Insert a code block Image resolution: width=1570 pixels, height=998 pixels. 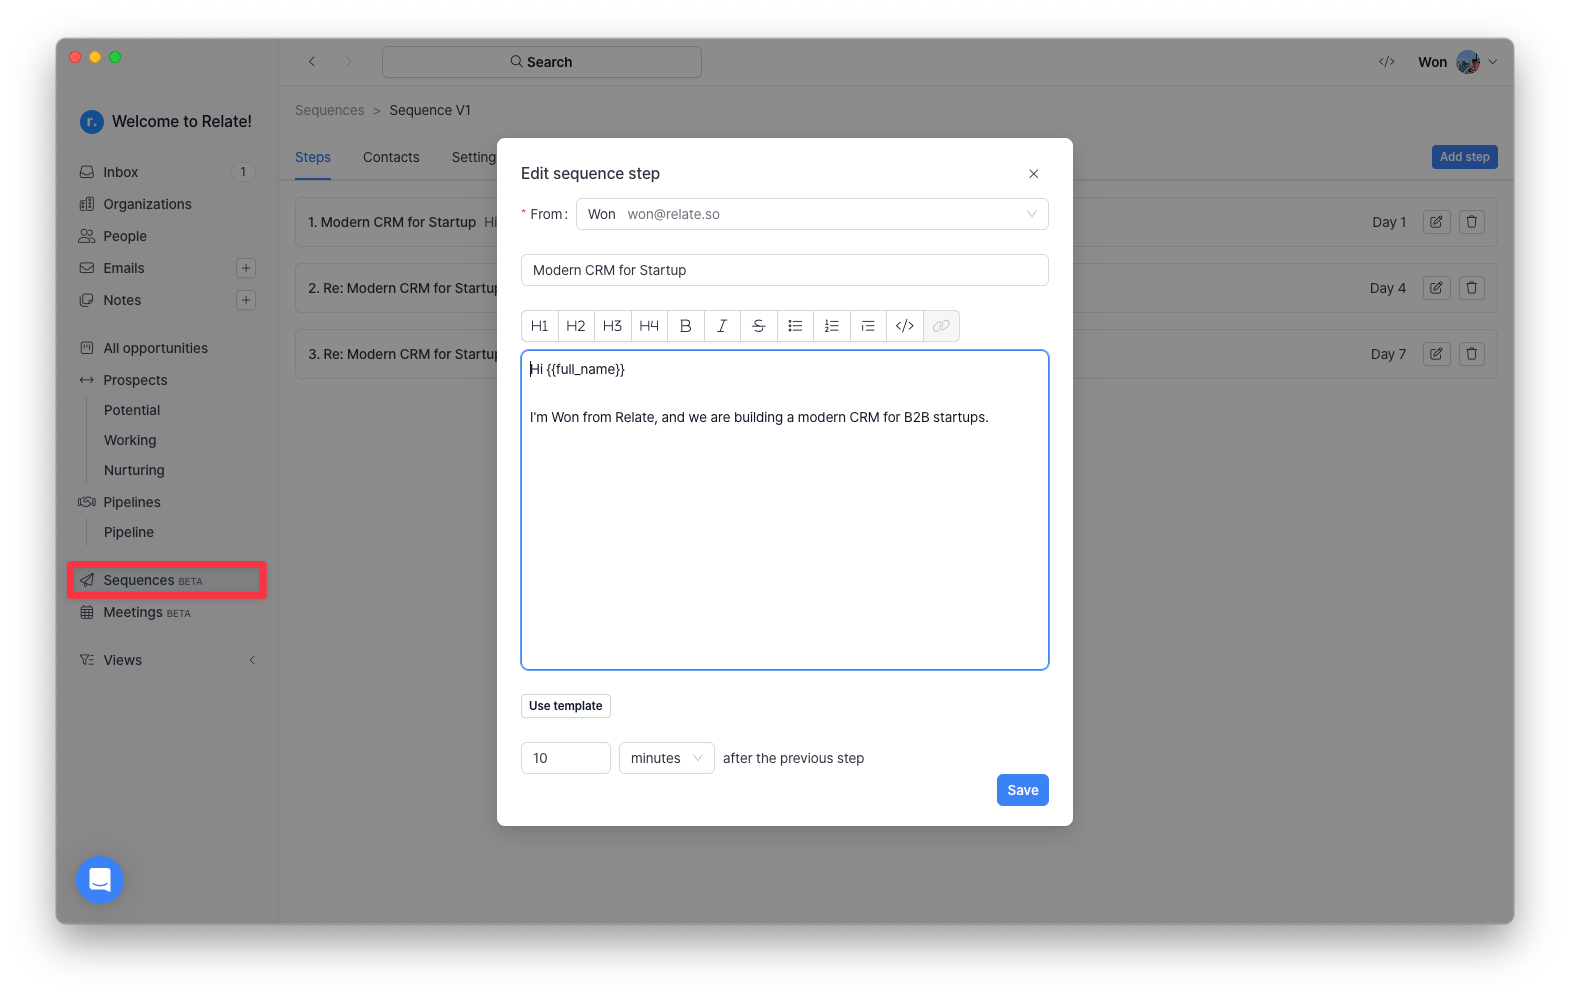coord(905,326)
